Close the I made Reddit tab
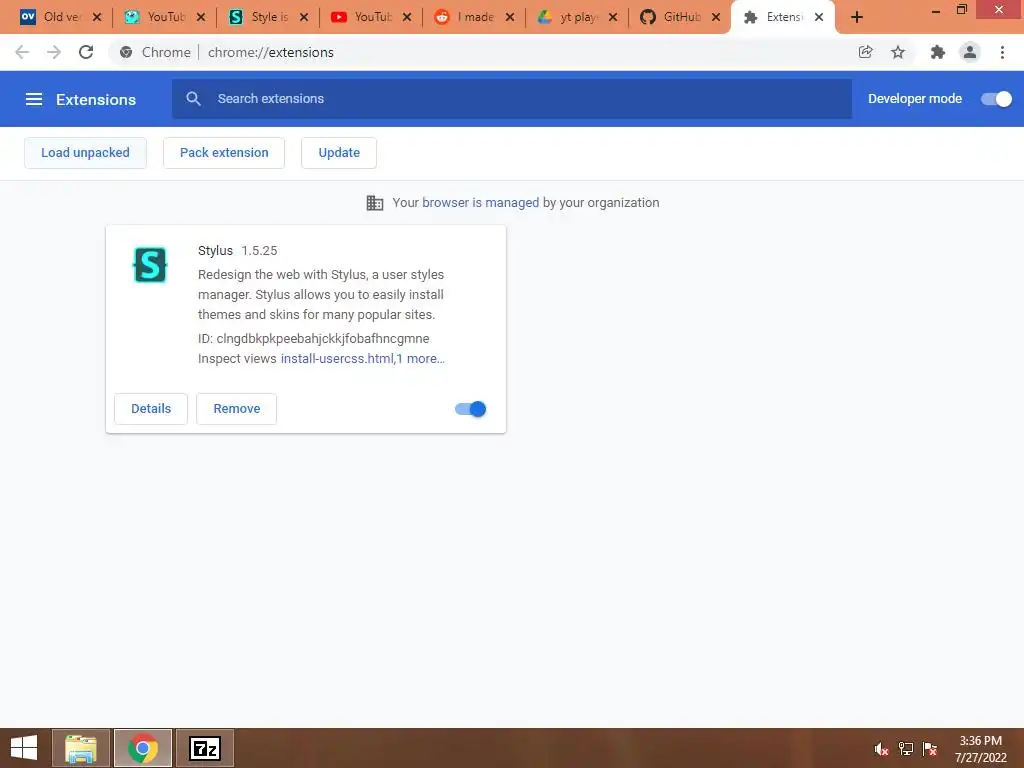 (x=510, y=18)
